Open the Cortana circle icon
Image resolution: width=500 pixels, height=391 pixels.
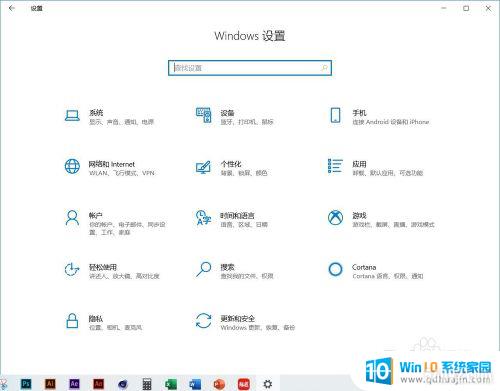tap(335, 269)
